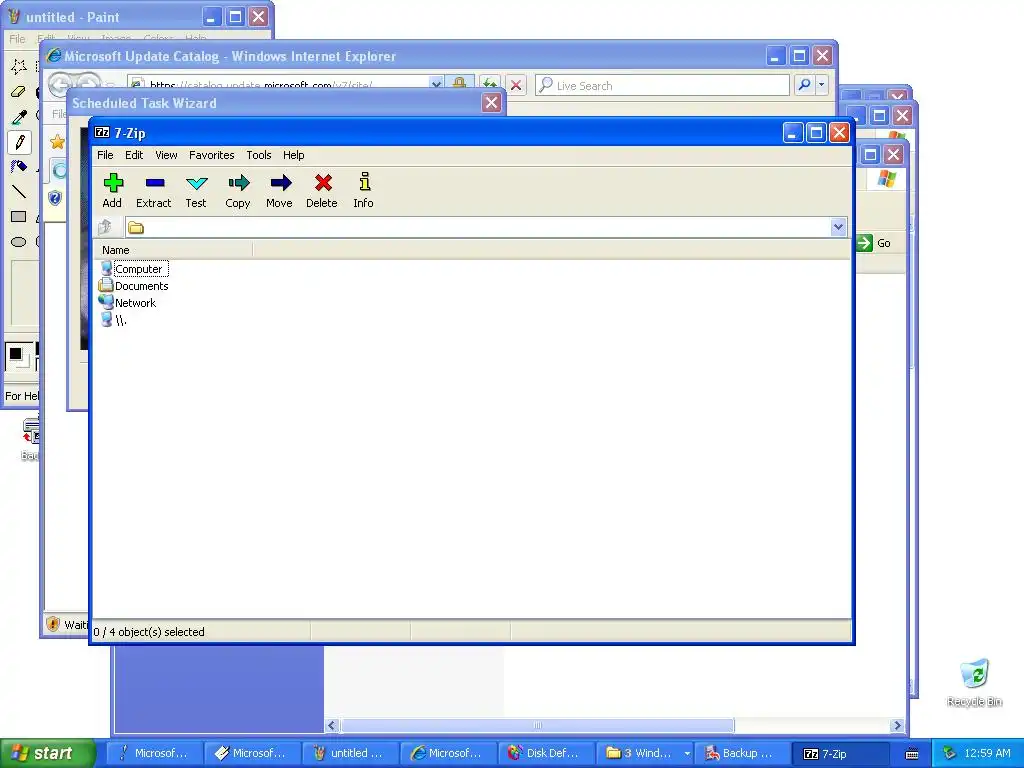Viewport: 1024px width, 768px height.
Task: Click the green Go button in background window
Action: point(874,243)
